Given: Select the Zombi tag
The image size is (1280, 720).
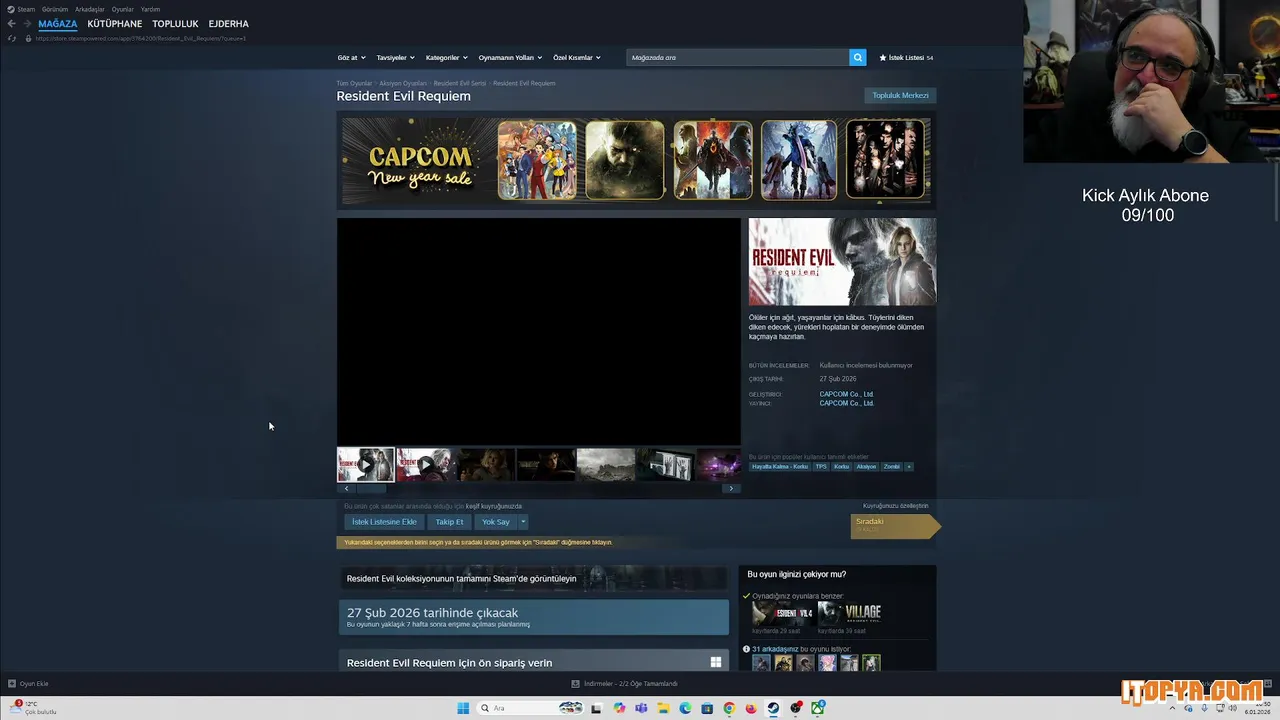Looking at the screenshot, I should (891, 466).
